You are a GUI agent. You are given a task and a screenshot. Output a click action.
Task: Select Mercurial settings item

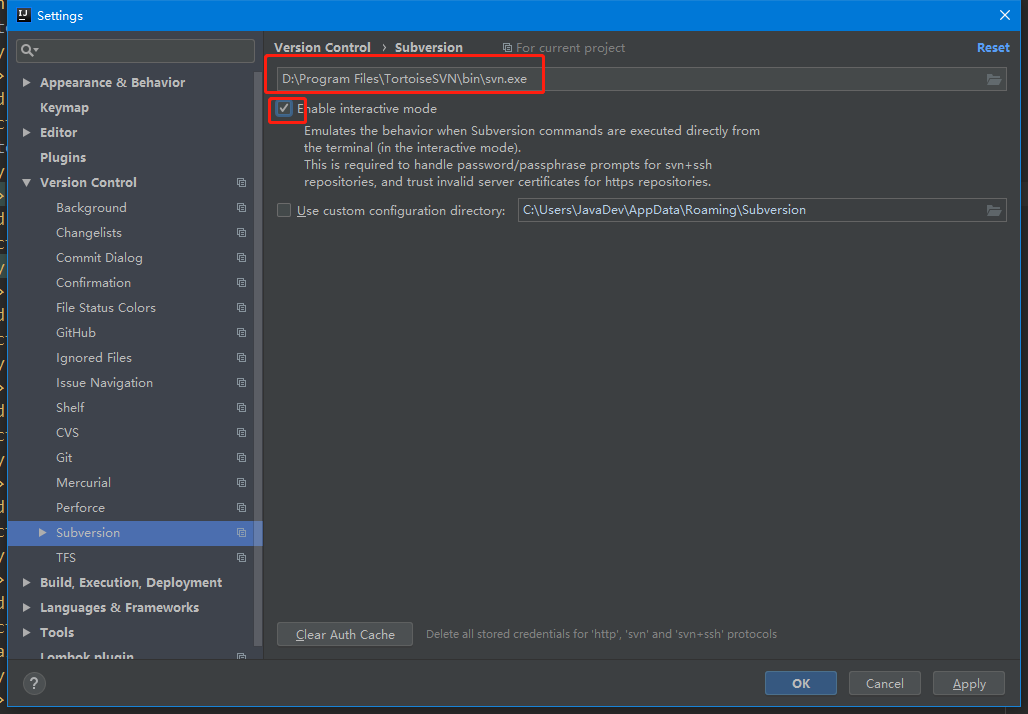click(83, 483)
